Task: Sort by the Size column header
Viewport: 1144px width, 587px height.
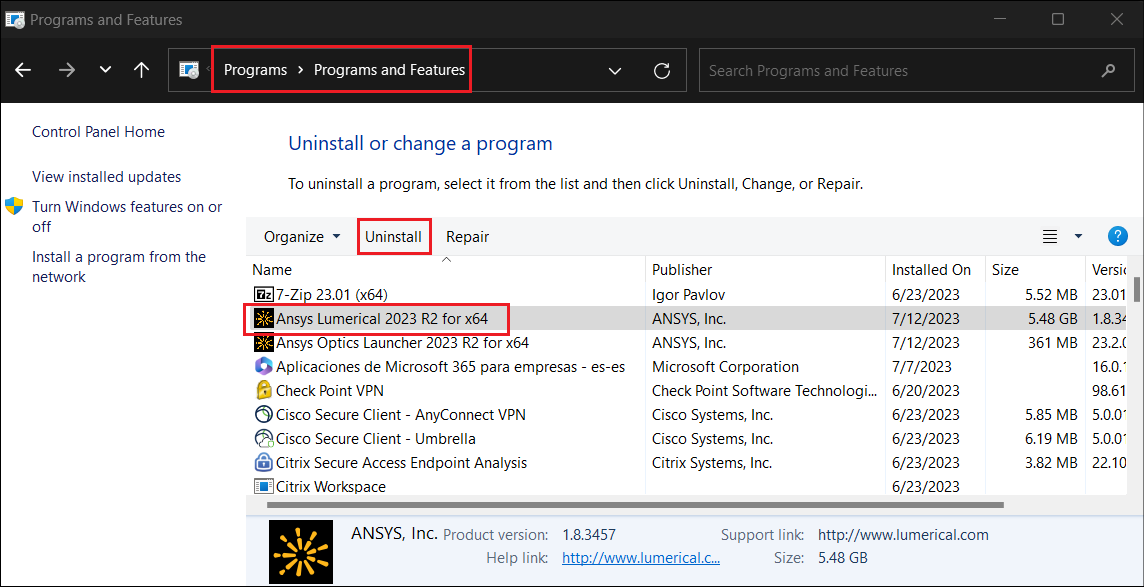Action: pyautogui.click(x=1035, y=270)
